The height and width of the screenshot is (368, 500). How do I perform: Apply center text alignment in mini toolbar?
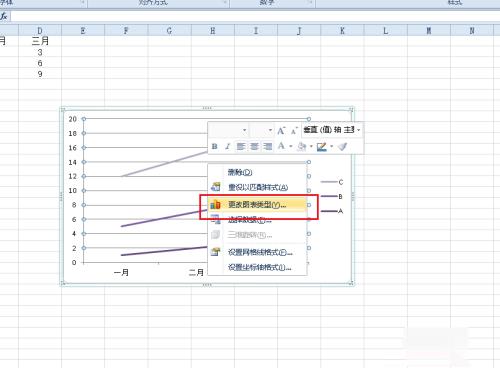[254, 146]
